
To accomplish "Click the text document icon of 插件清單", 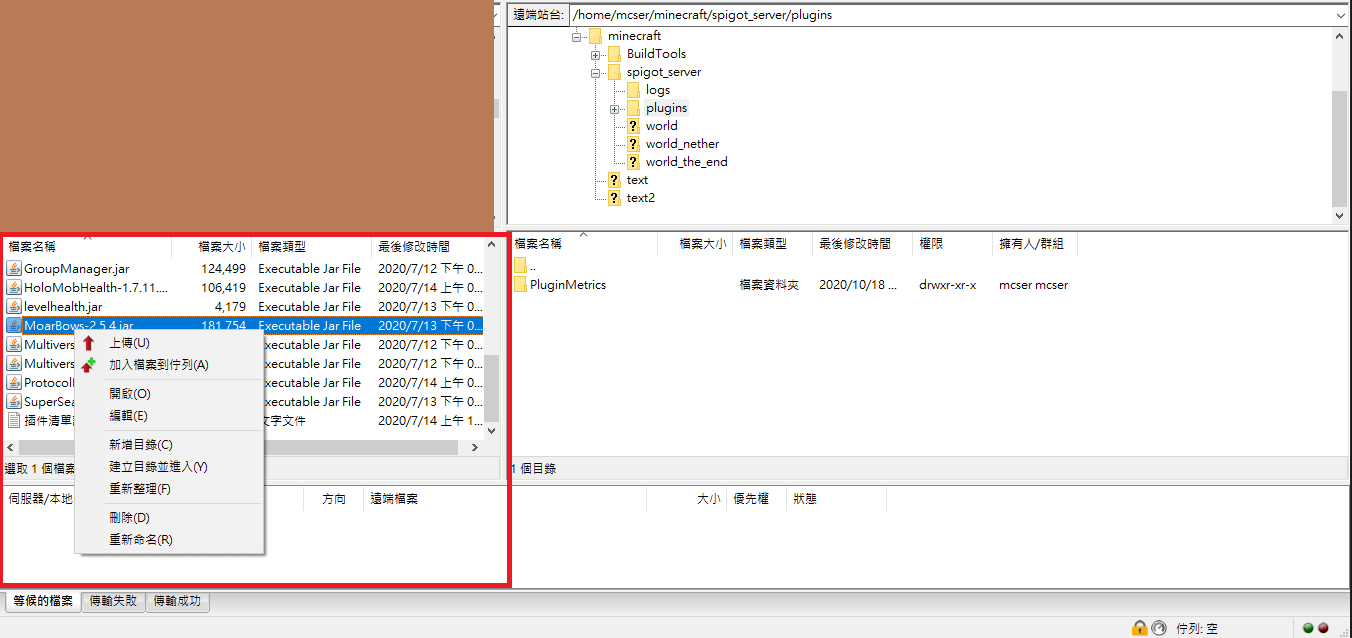I will (13, 420).
